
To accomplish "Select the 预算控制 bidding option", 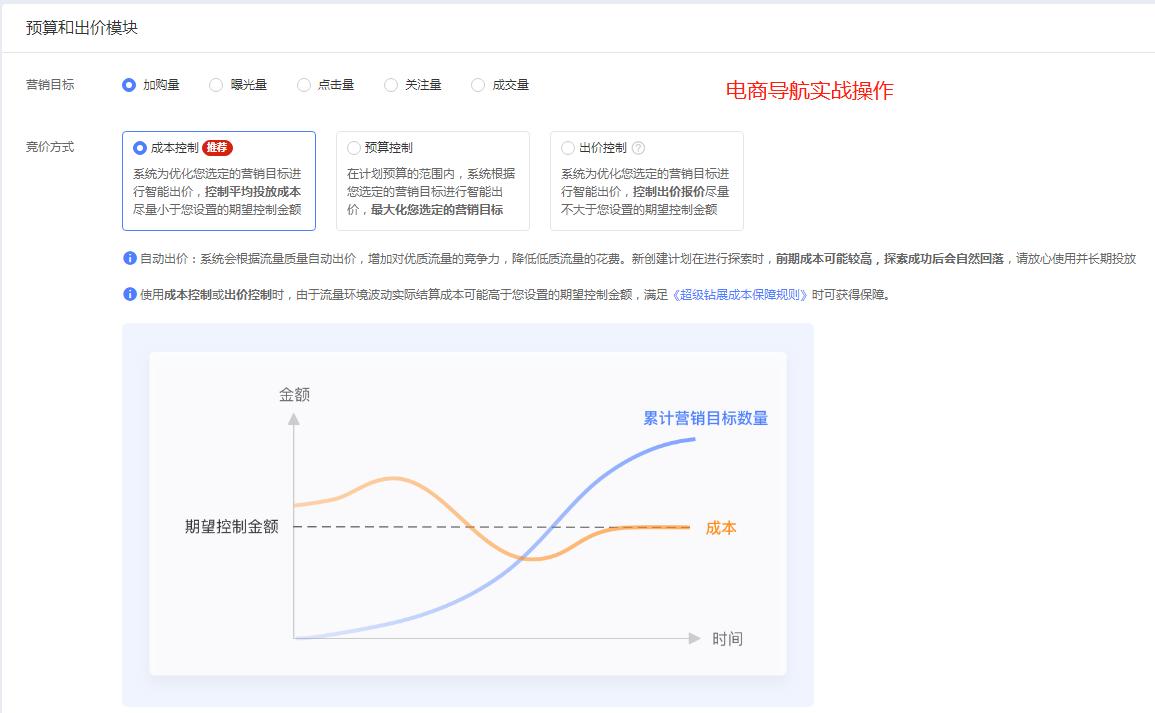I will click(355, 146).
